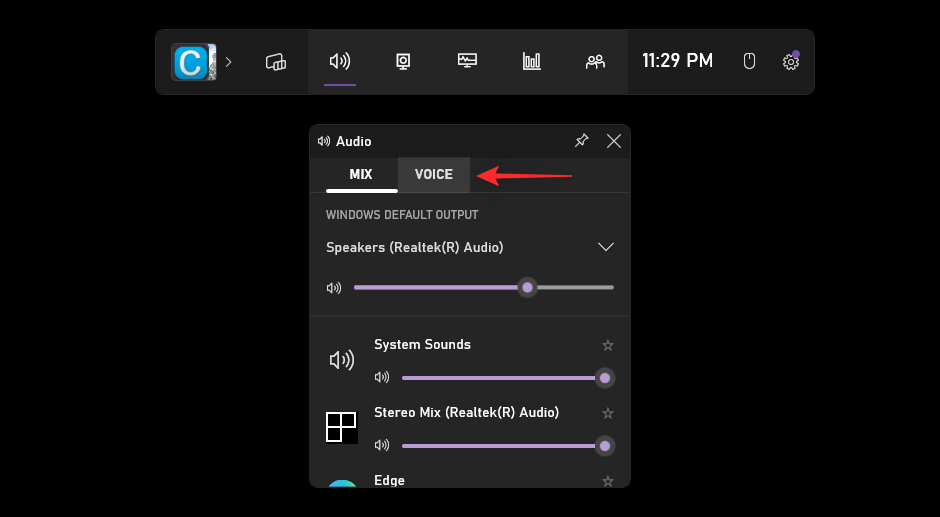Open the Performance widget

(467, 62)
